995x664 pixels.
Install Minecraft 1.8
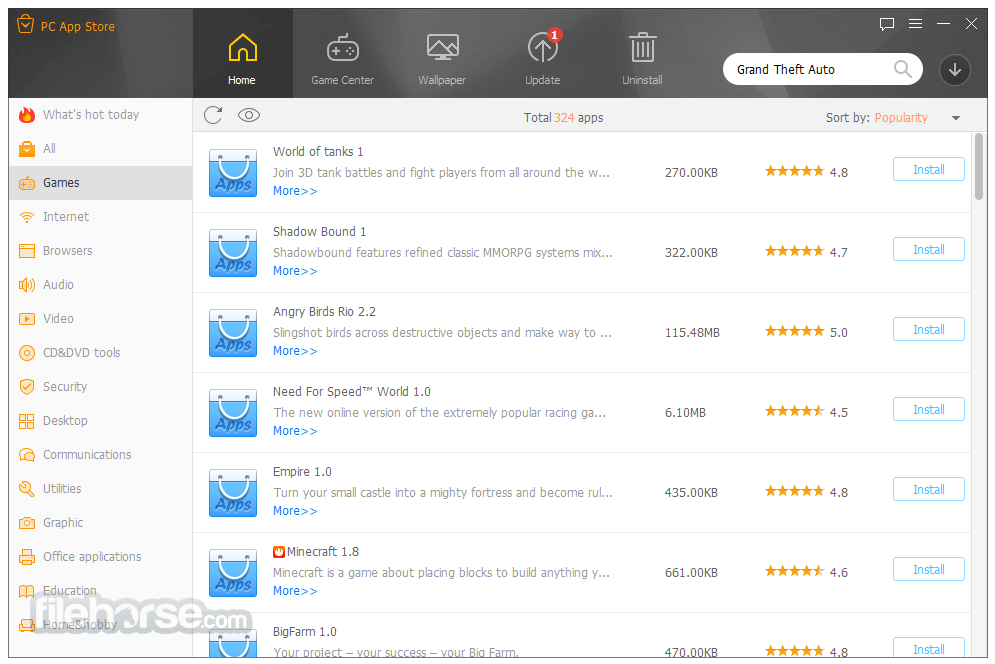[928, 569]
